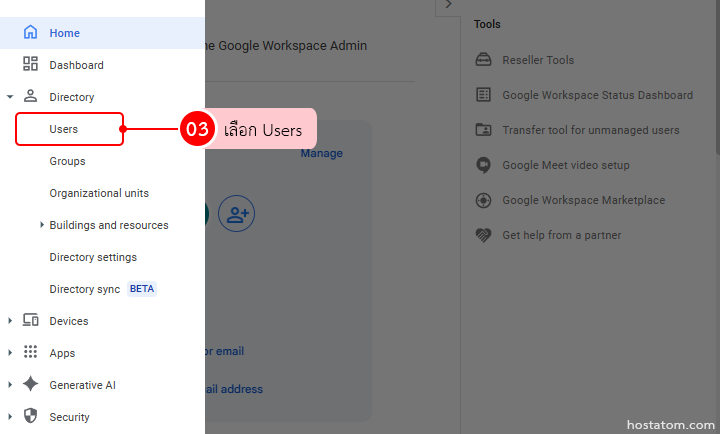Viewport: 720px width, 434px height.
Task: Open Home in the sidebar
Action: (102, 33)
